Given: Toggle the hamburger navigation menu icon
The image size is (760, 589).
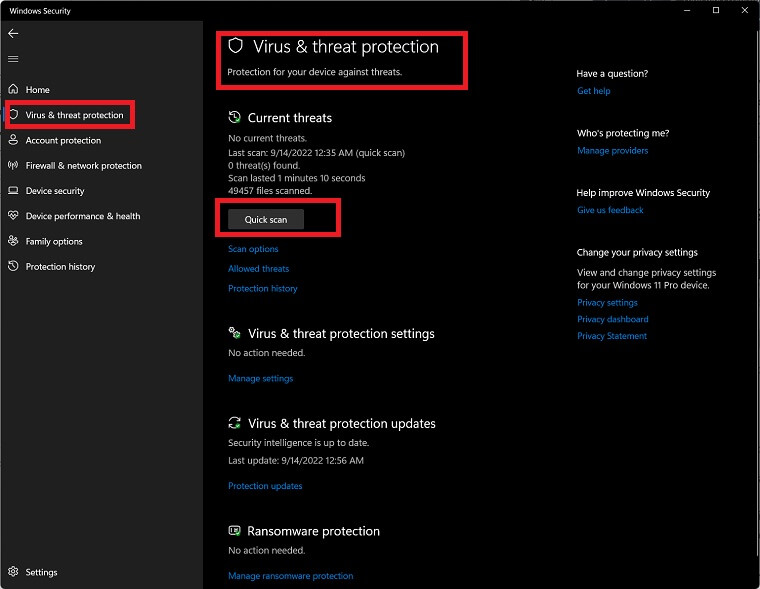Looking at the screenshot, I should [13, 59].
